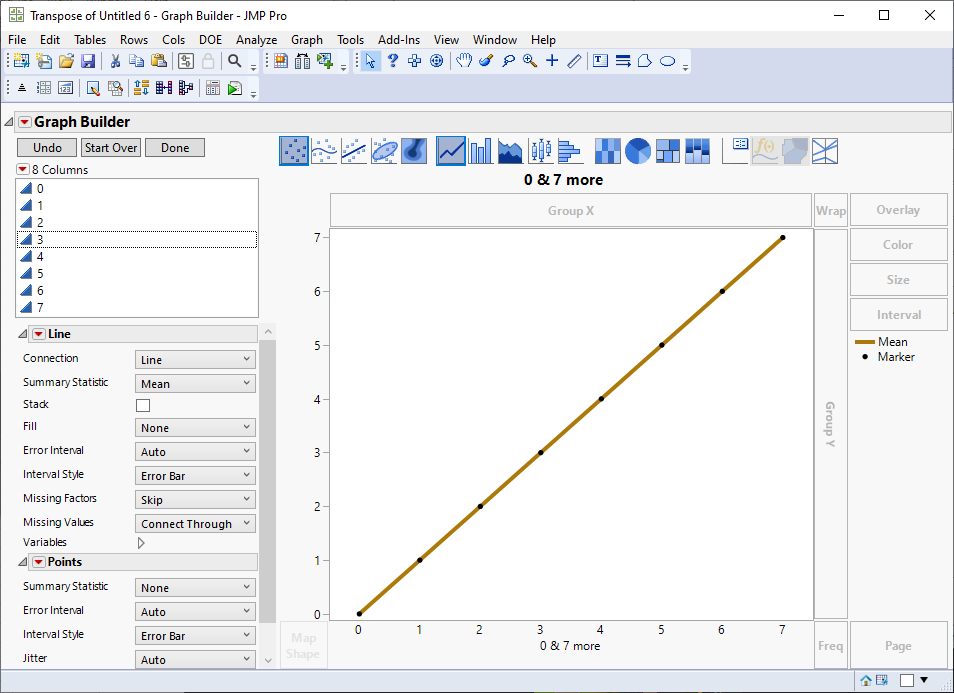Image resolution: width=954 pixels, height=693 pixels.
Task: Open the DOE menu
Action: (210, 39)
